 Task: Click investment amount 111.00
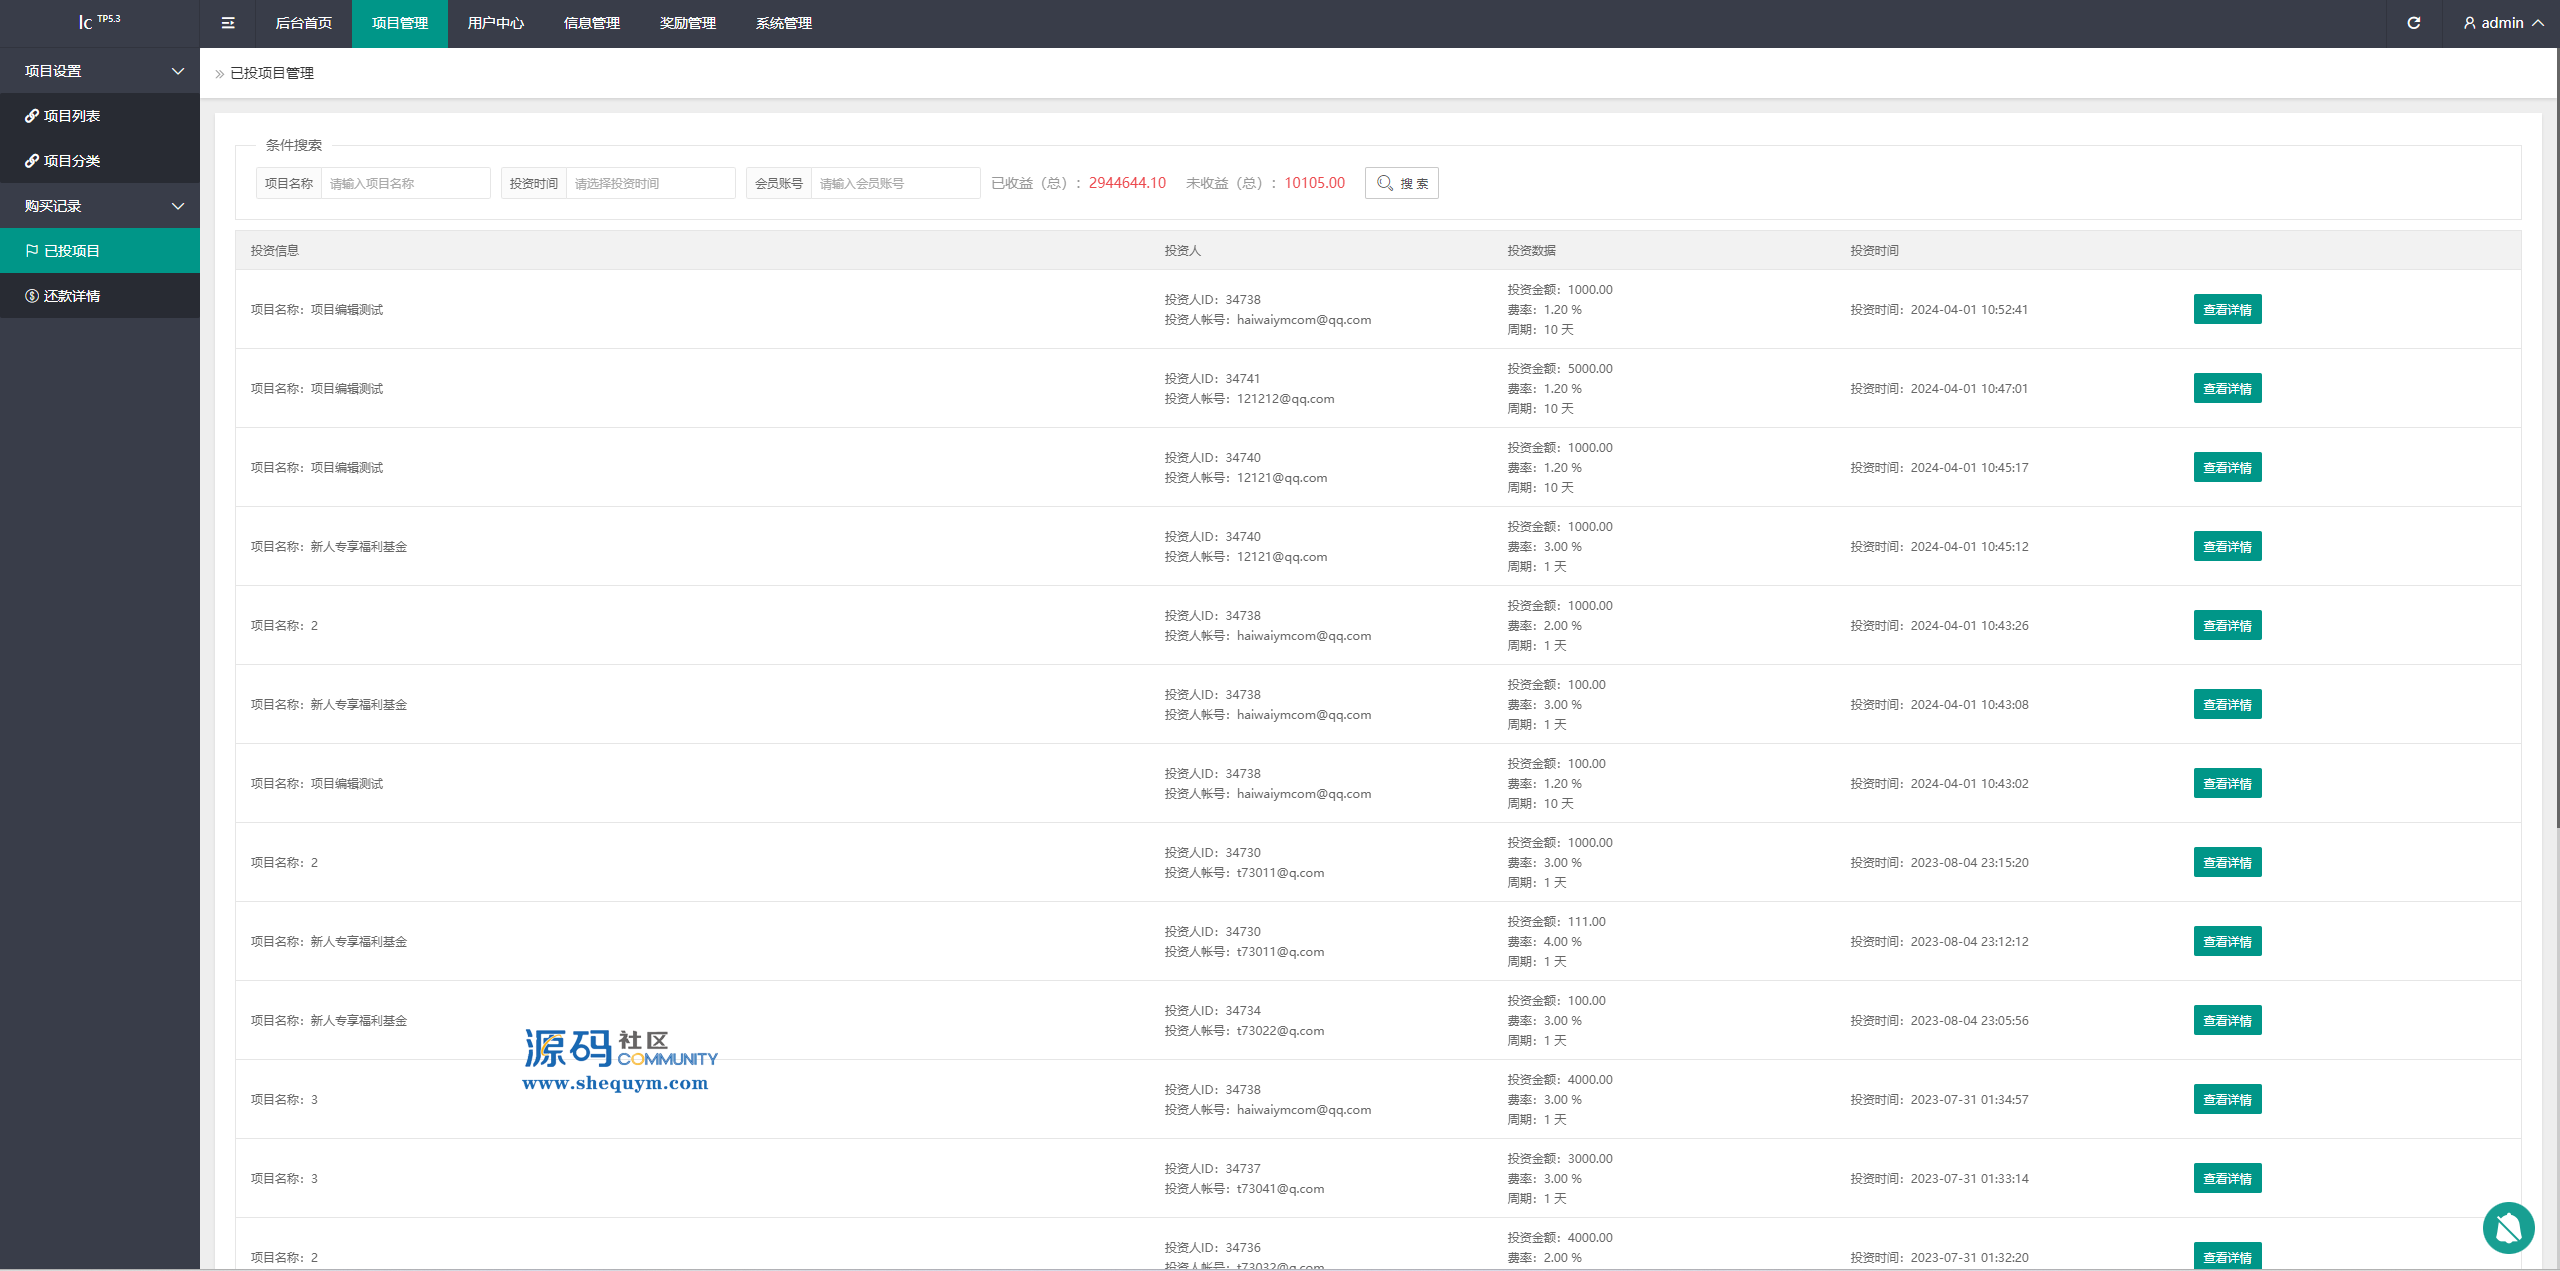1587,922
